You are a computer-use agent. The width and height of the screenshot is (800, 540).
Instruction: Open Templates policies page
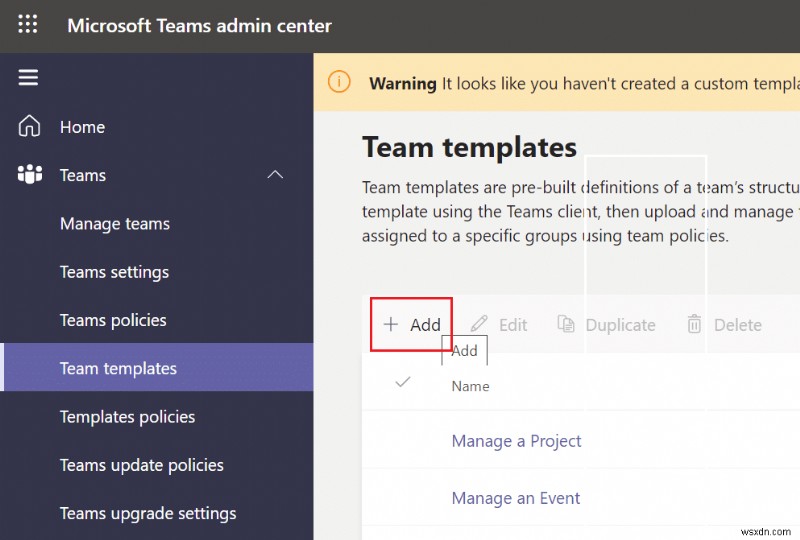127,417
